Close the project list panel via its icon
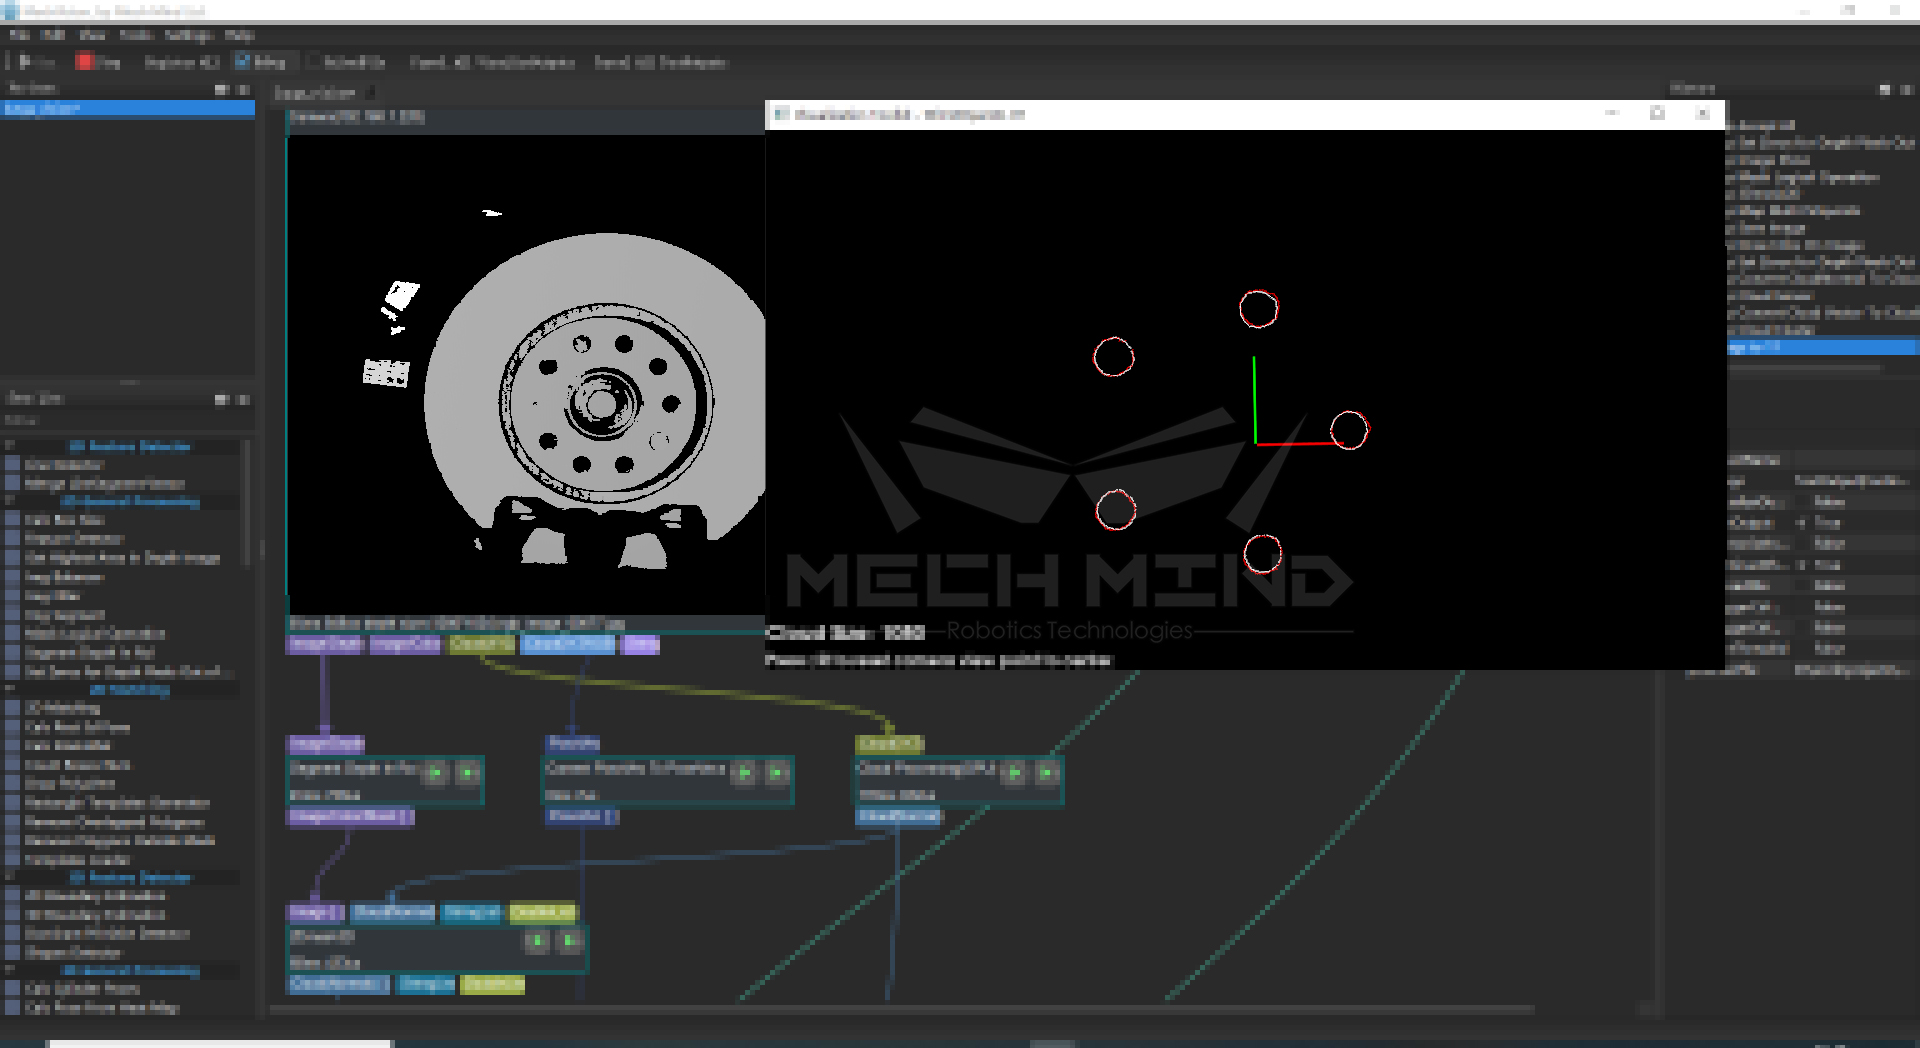1920x1048 pixels. pyautogui.click(x=243, y=90)
